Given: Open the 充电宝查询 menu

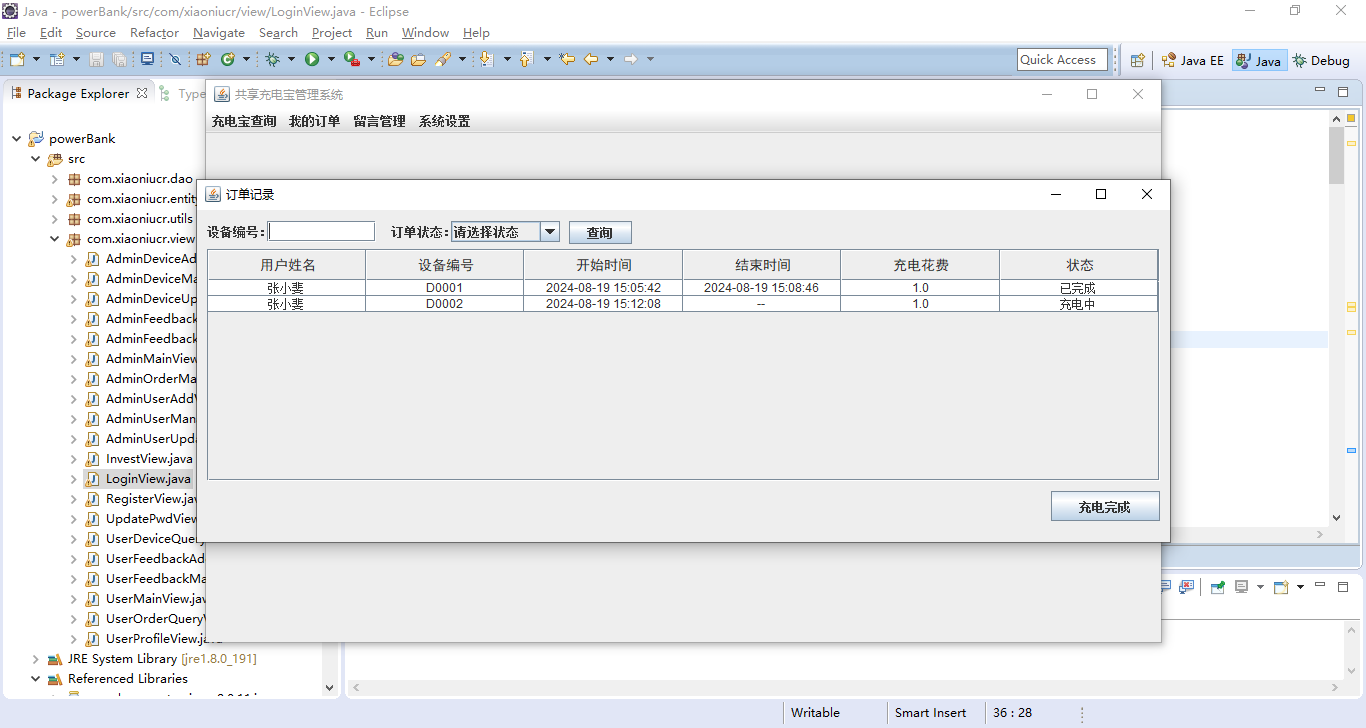Looking at the screenshot, I should tap(244, 121).
